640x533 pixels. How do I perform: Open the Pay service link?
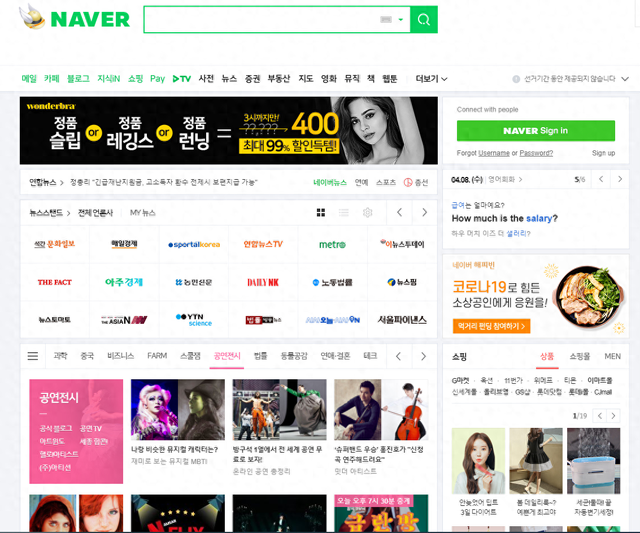pyautogui.click(x=157, y=79)
